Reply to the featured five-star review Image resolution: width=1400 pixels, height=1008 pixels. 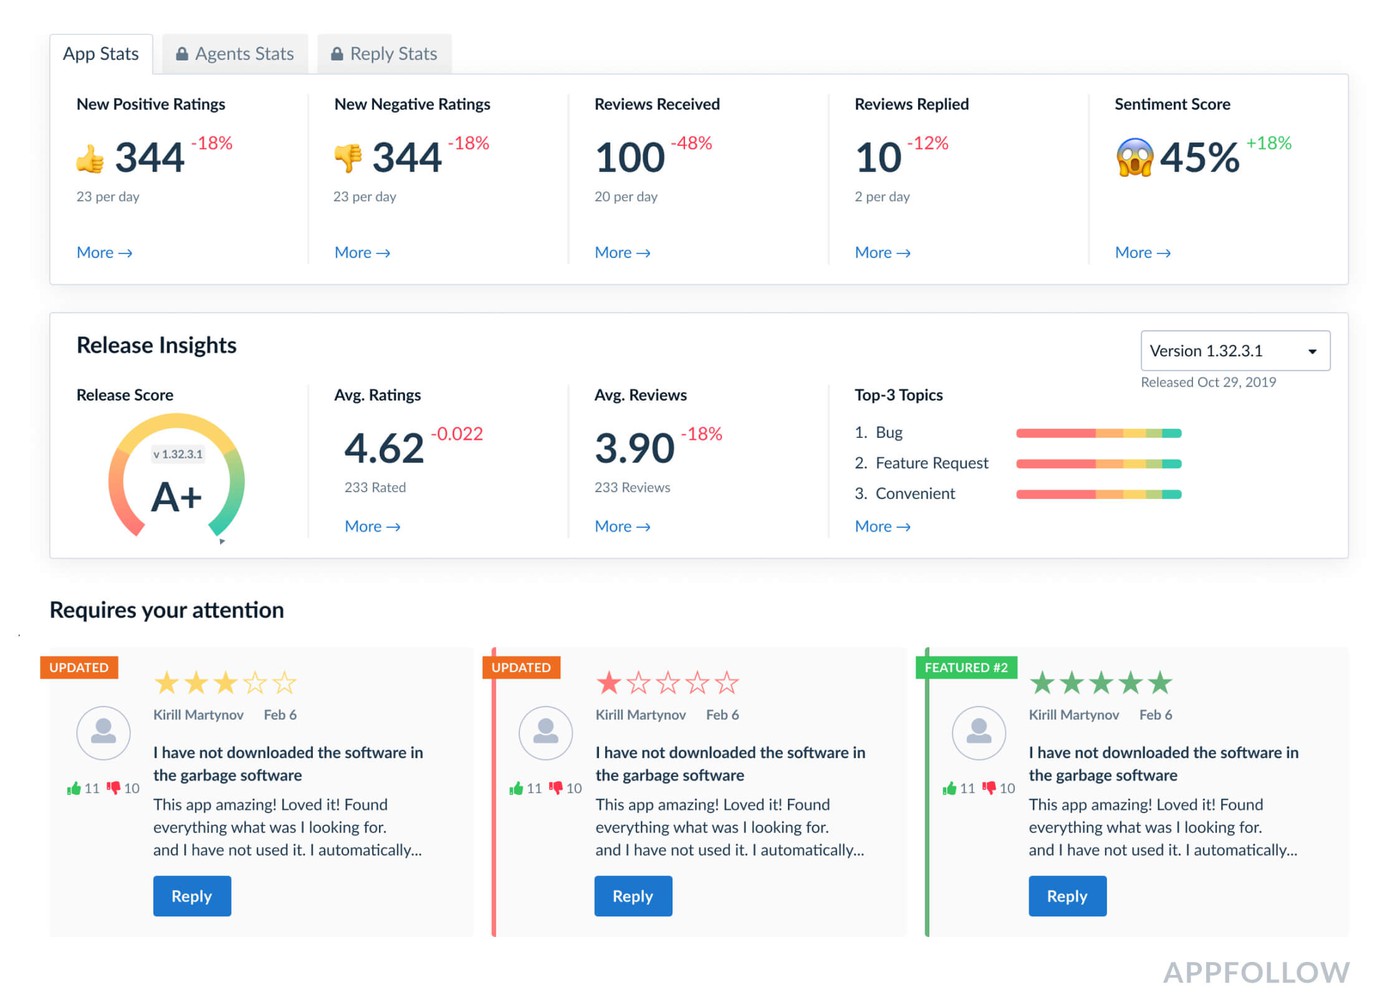coord(1067,896)
